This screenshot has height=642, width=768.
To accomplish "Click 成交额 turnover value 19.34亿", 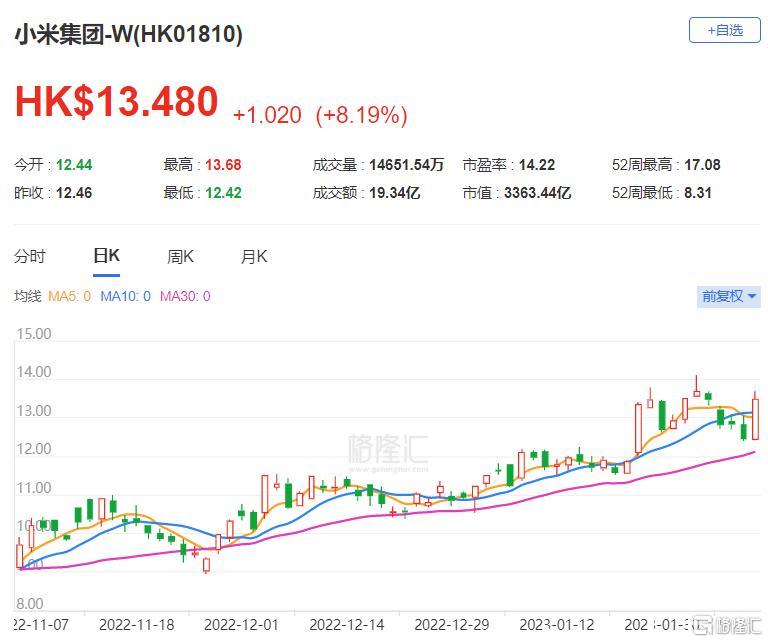I will [x=394, y=193].
